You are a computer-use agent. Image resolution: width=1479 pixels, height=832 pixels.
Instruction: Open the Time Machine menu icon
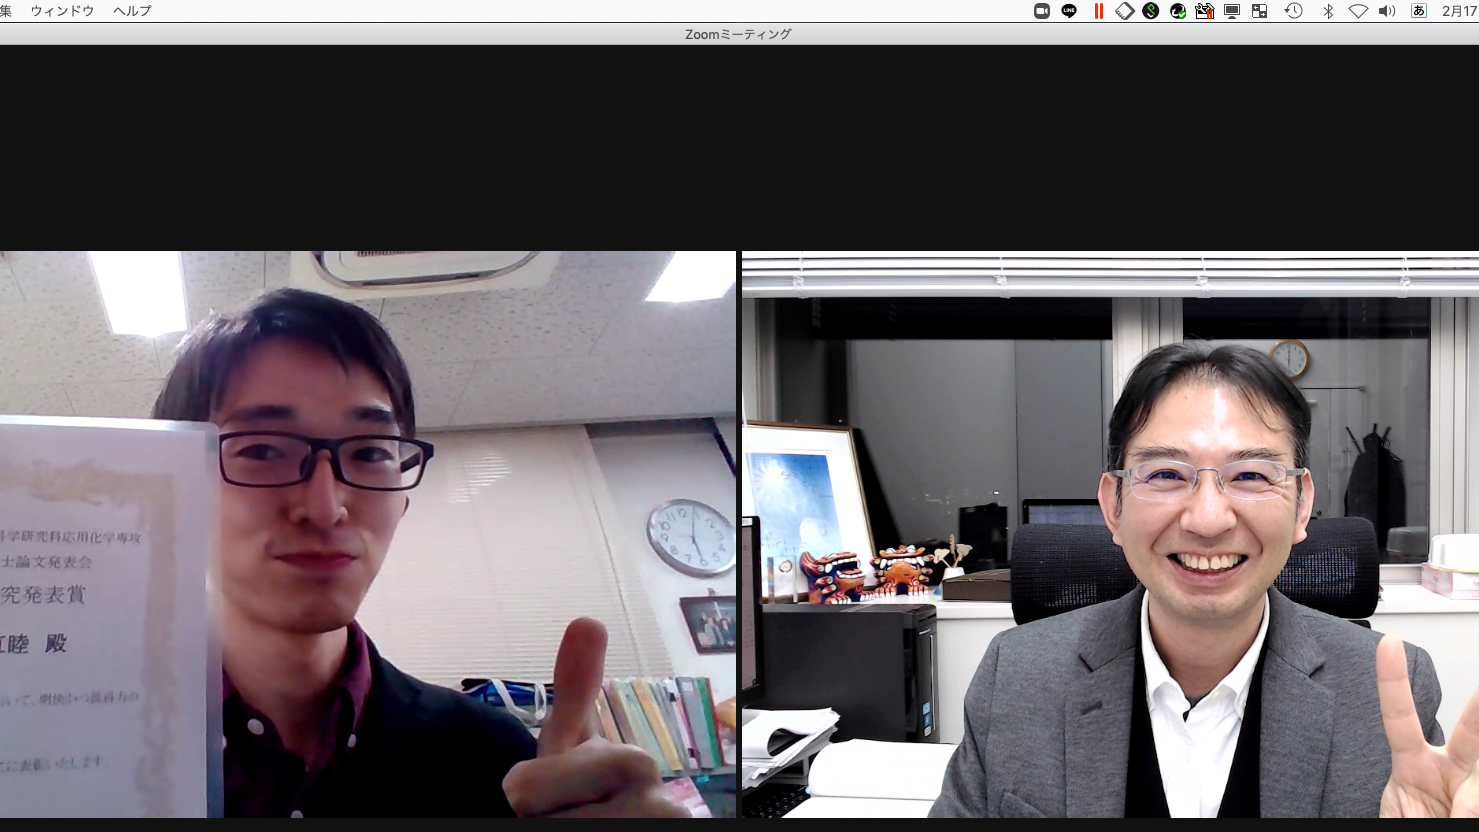(1293, 11)
